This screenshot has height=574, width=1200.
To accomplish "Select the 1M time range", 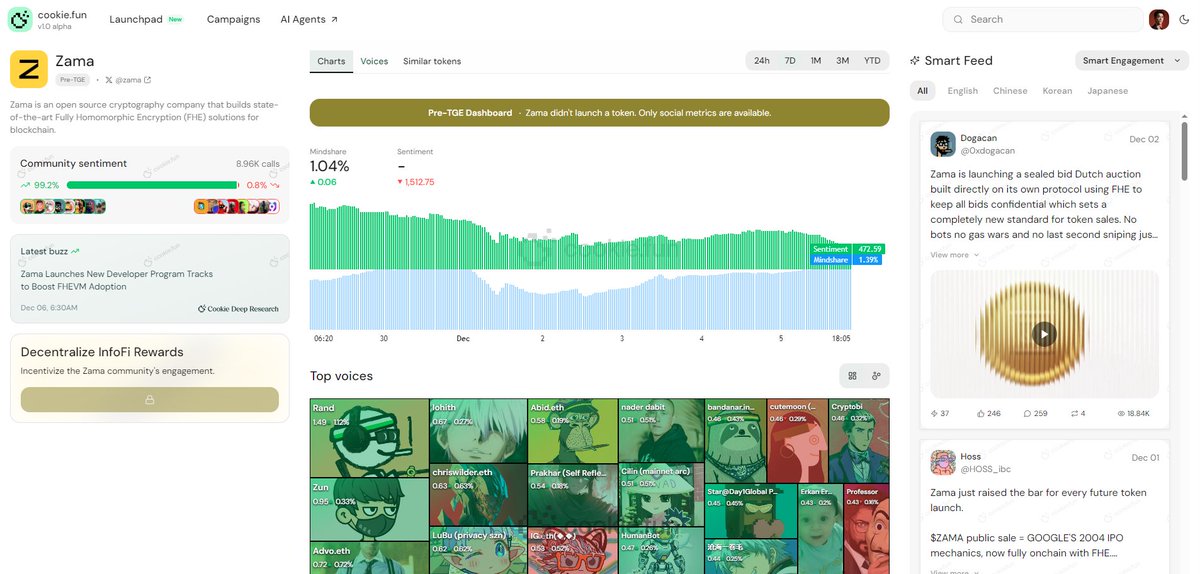I will [x=816, y=61].
